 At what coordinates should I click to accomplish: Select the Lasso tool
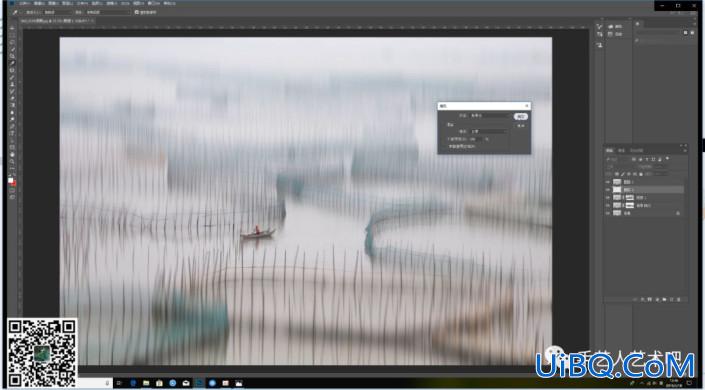pos(13,42)
